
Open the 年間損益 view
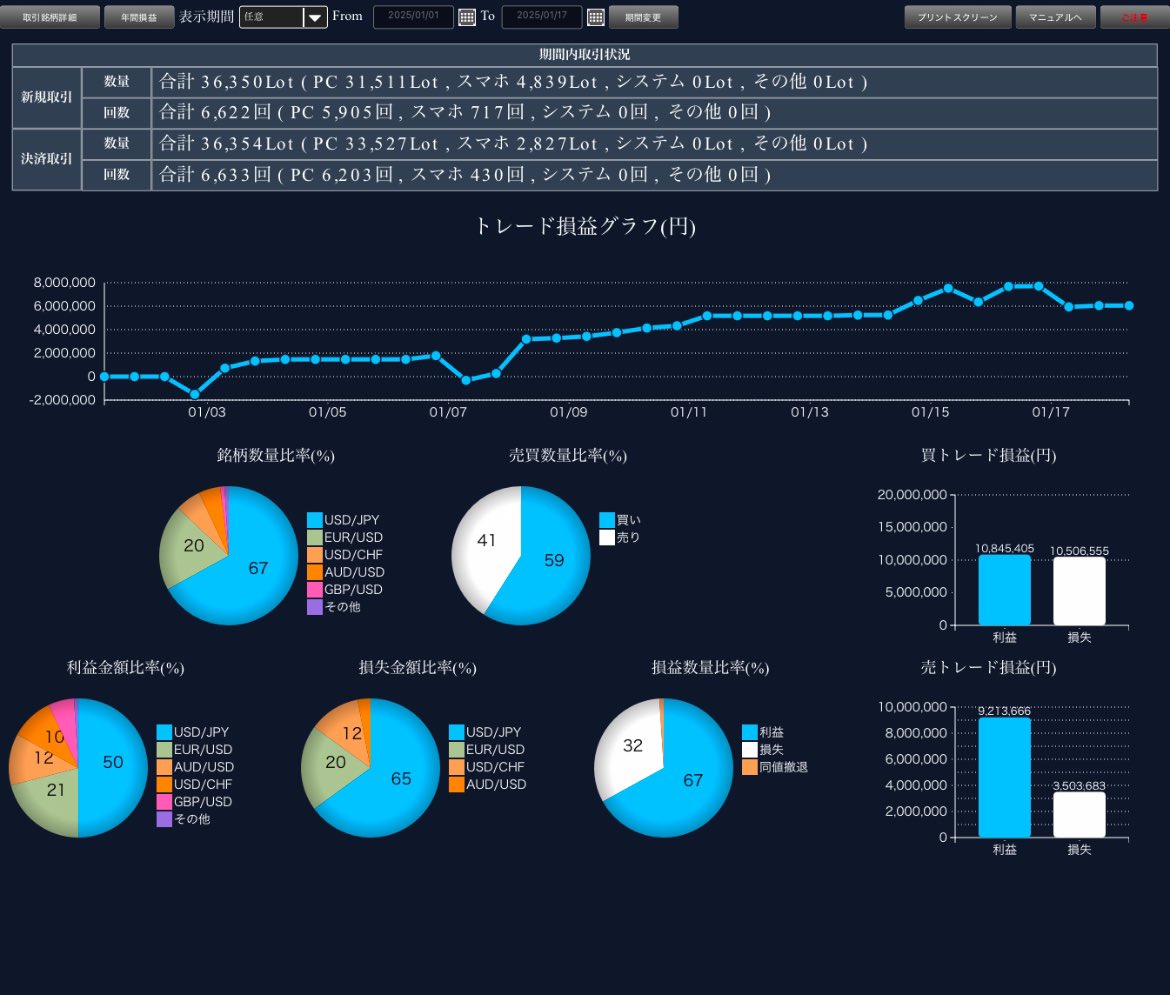pos(139,17)
